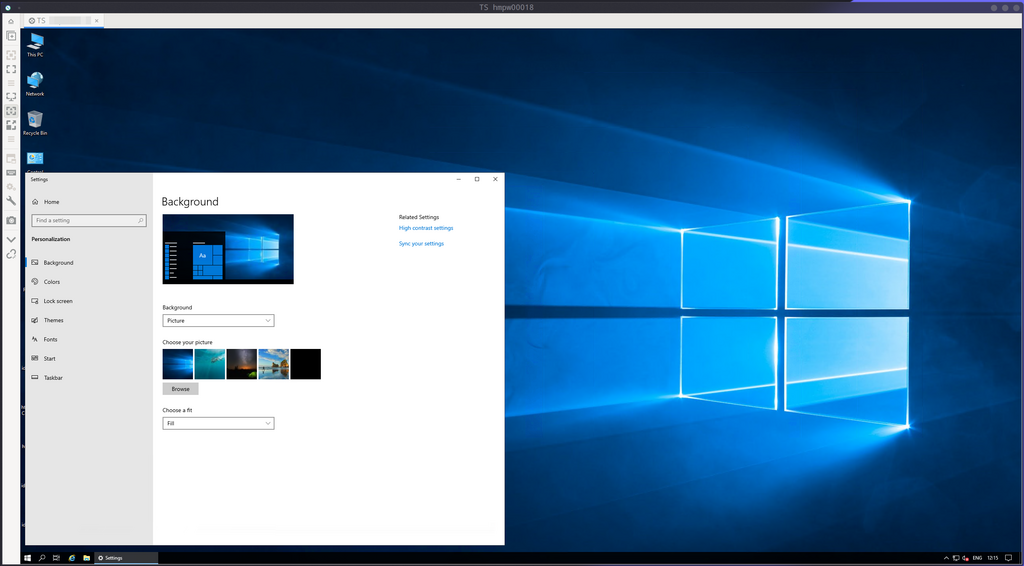
Task: Open the Background type dropdown showing Picture
Action: pos(218,321)
